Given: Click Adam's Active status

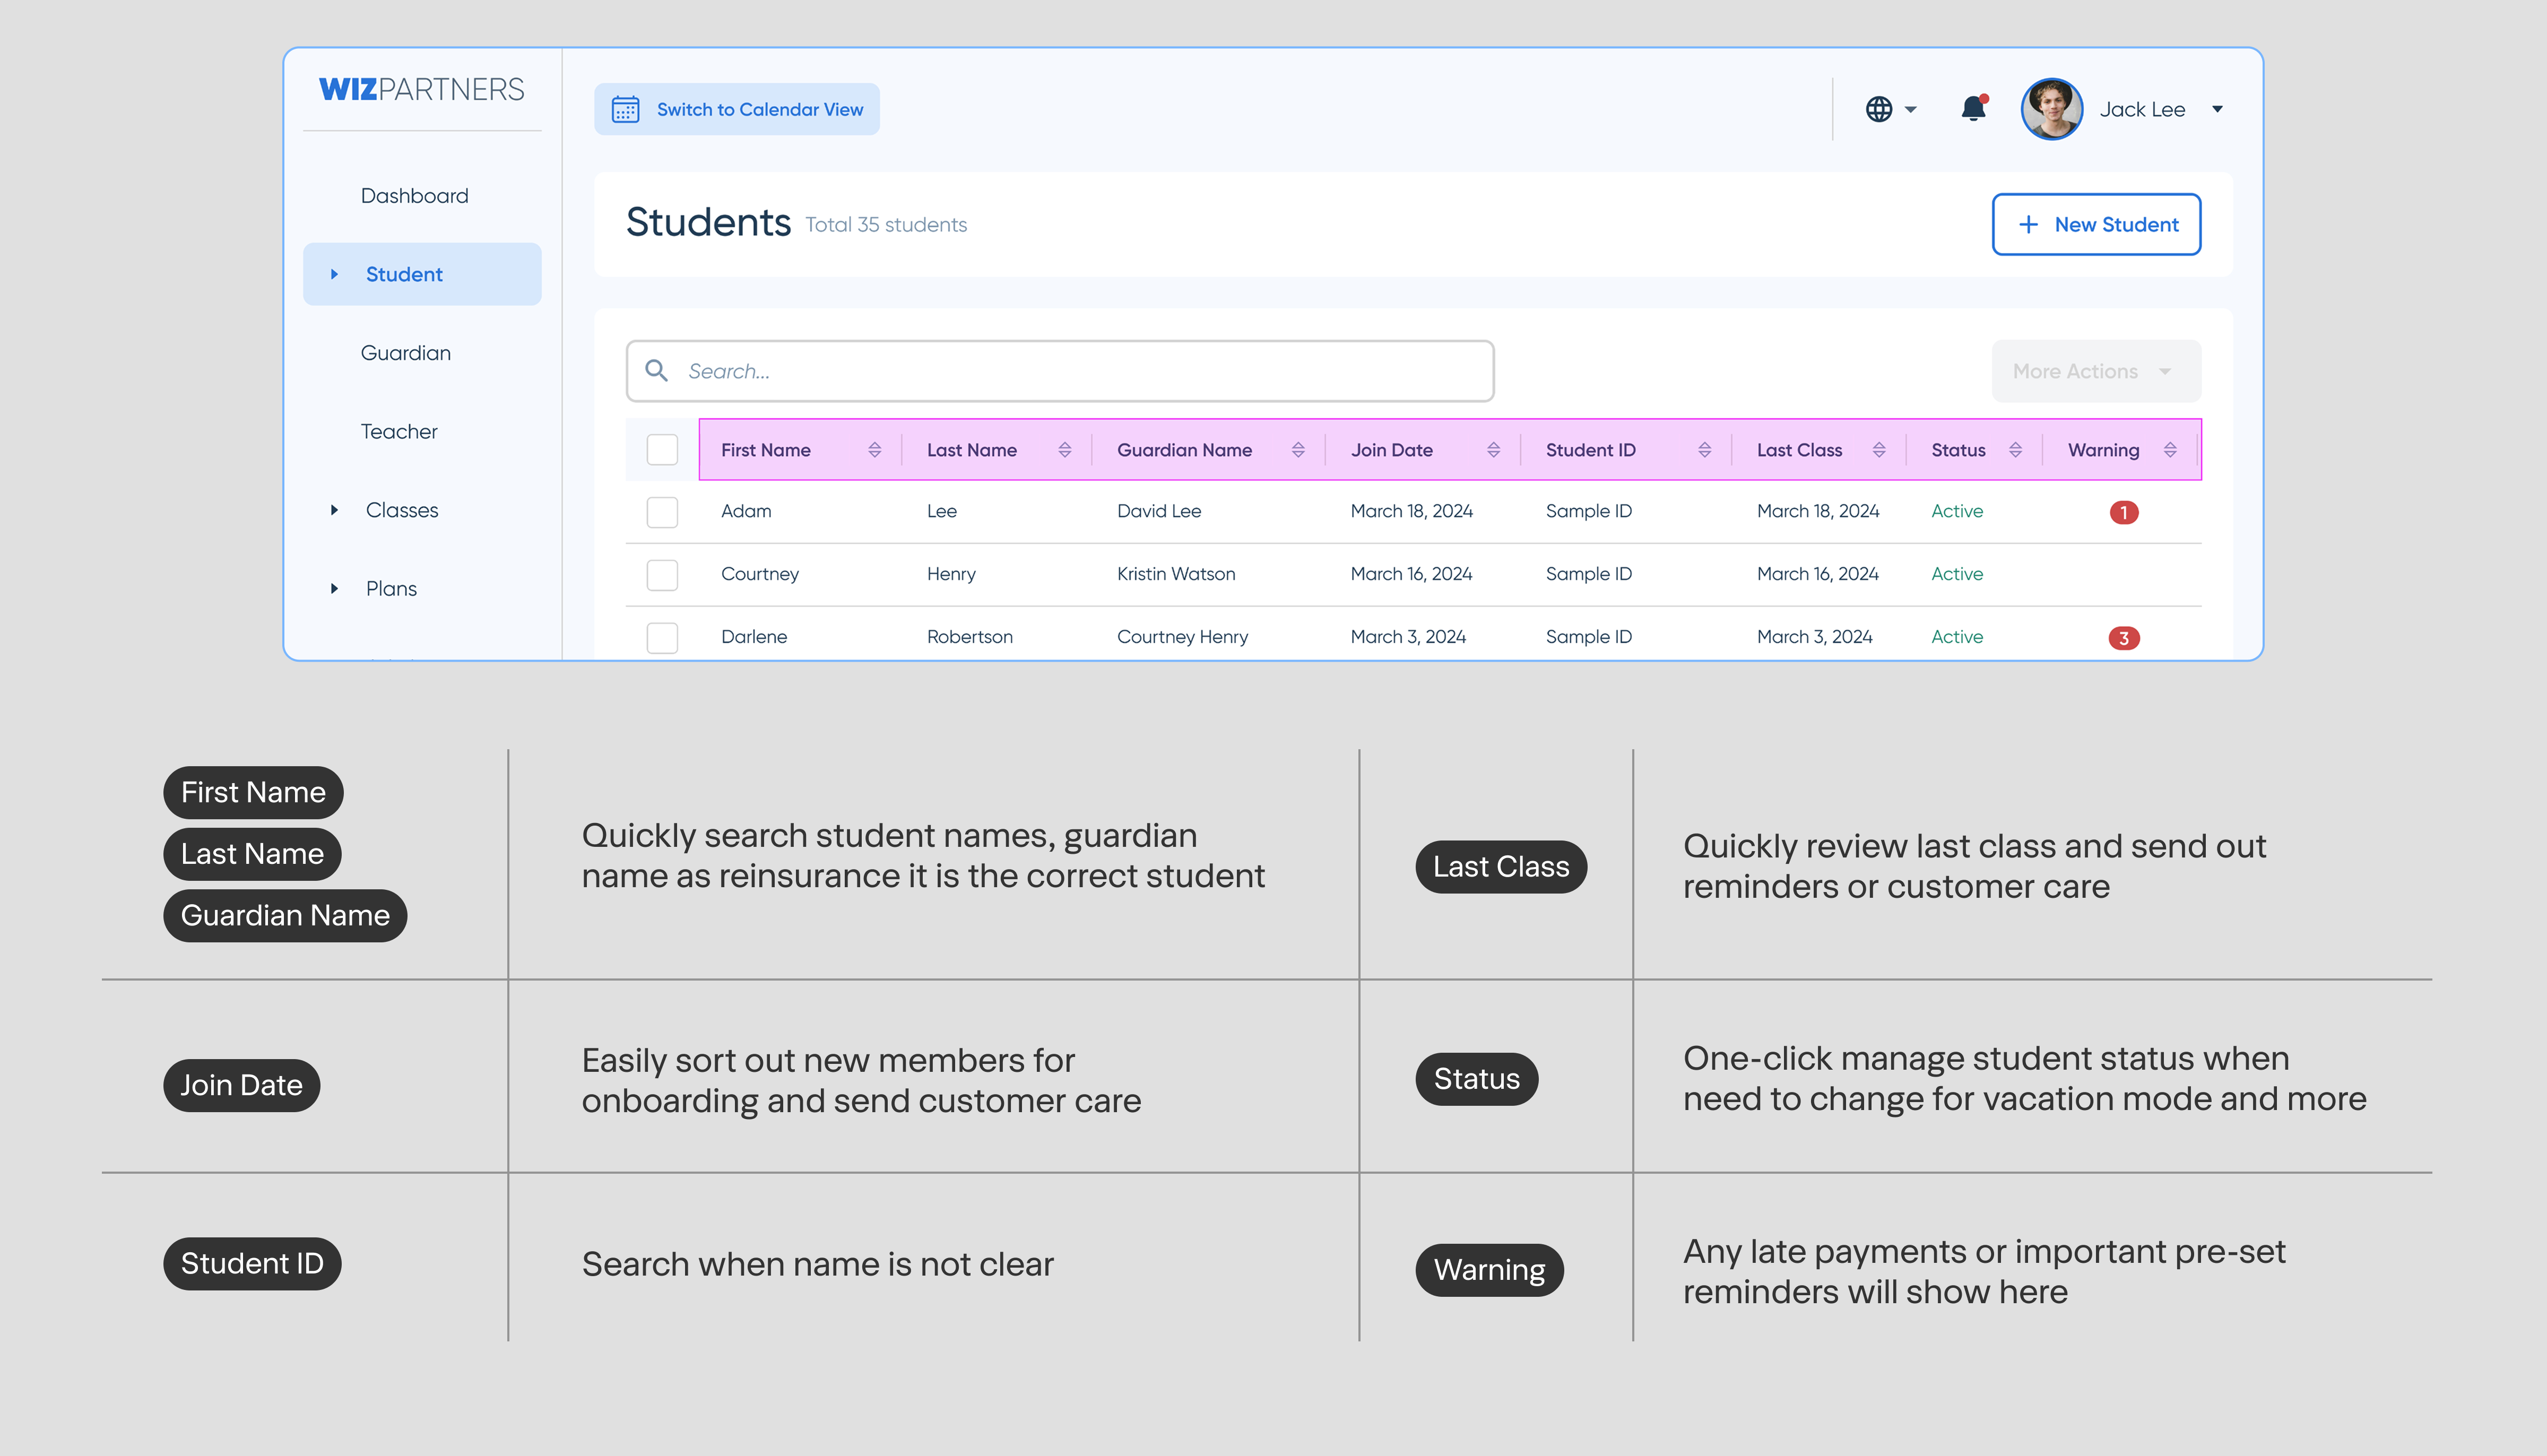Looking at the screenshot, I should point(1957,511).
